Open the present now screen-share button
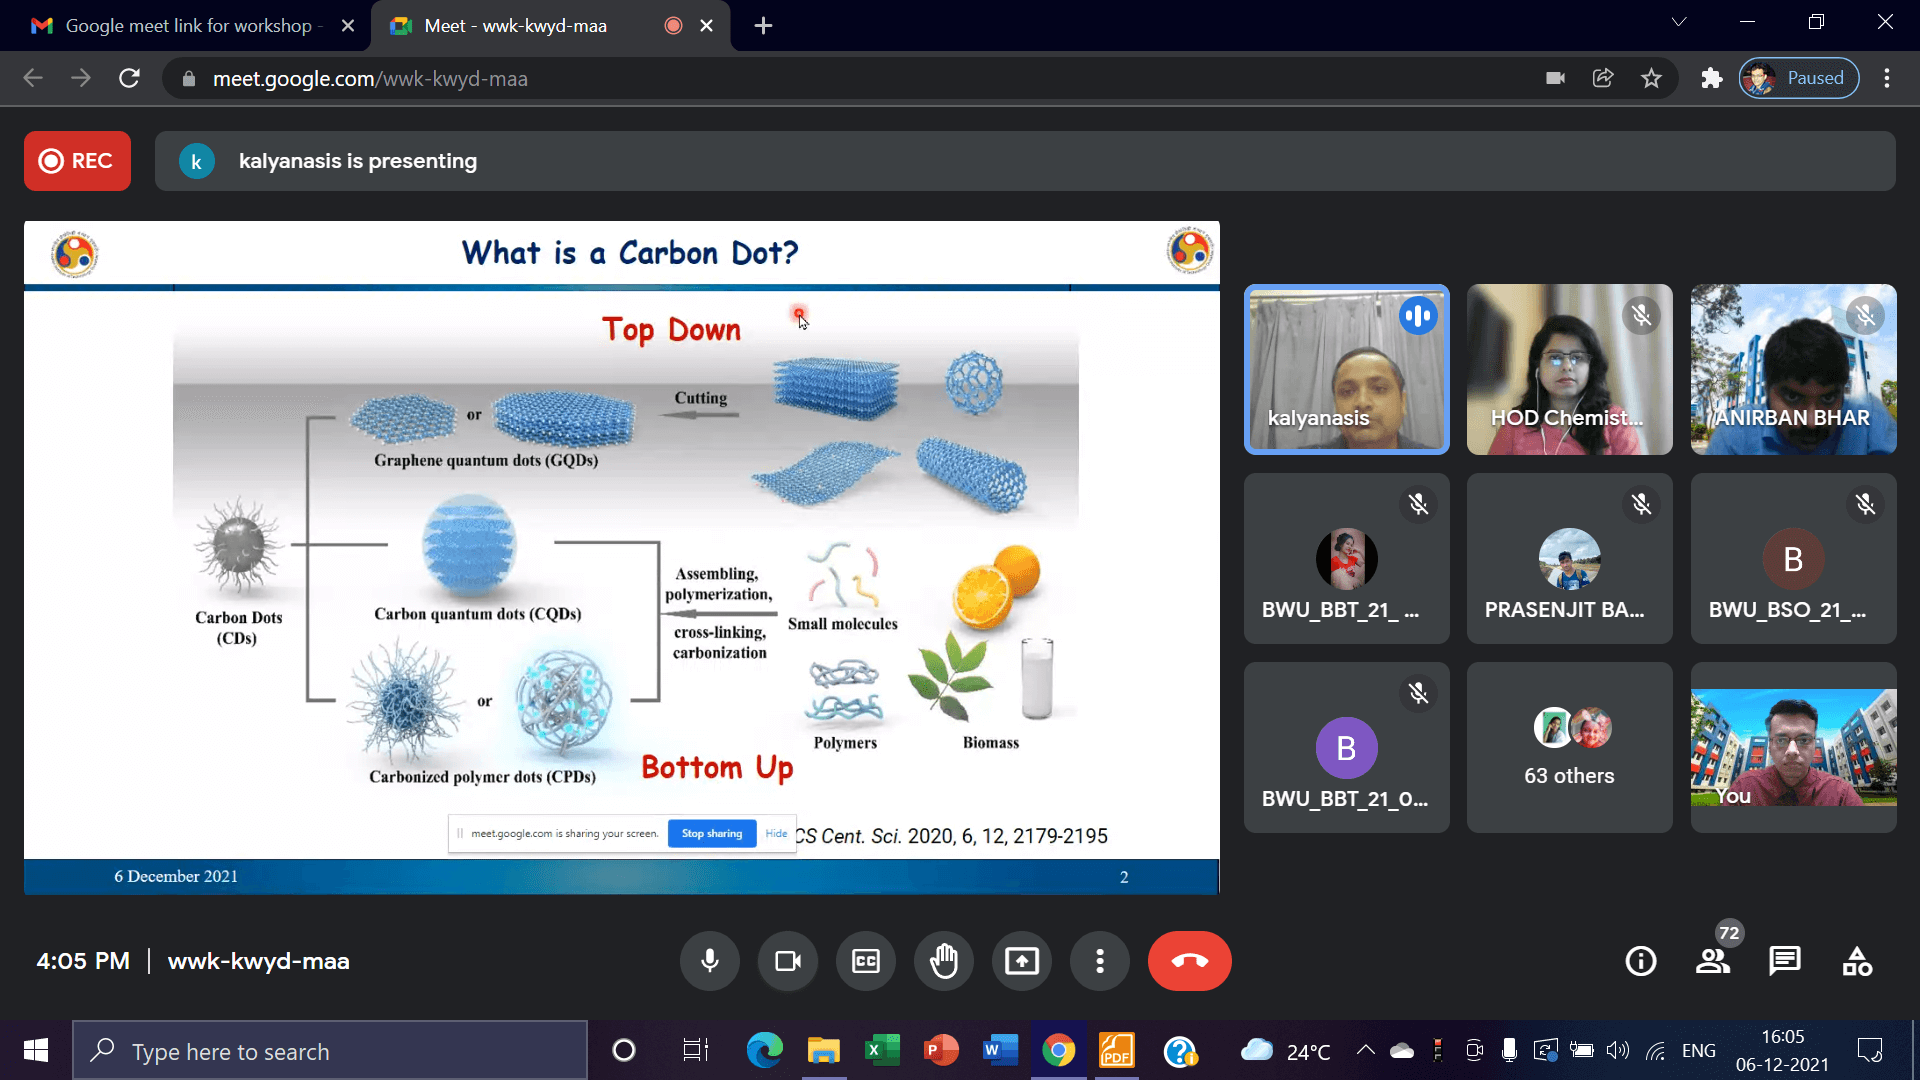The image size is (1920, 1080). (x=1022, y=961)
